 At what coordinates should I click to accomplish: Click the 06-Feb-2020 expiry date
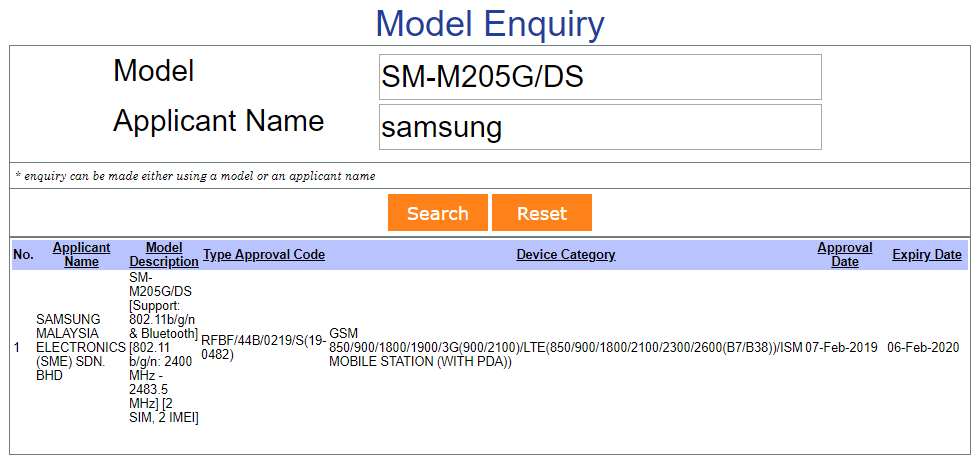coord(922,347)
